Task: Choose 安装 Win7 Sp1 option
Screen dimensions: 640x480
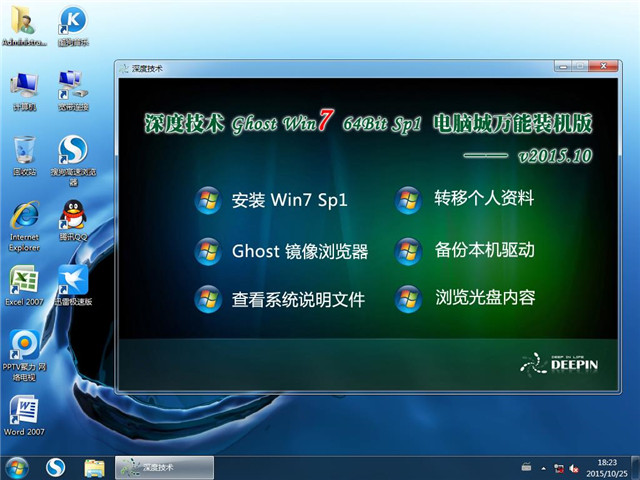Action: click(x=289, y=200)
